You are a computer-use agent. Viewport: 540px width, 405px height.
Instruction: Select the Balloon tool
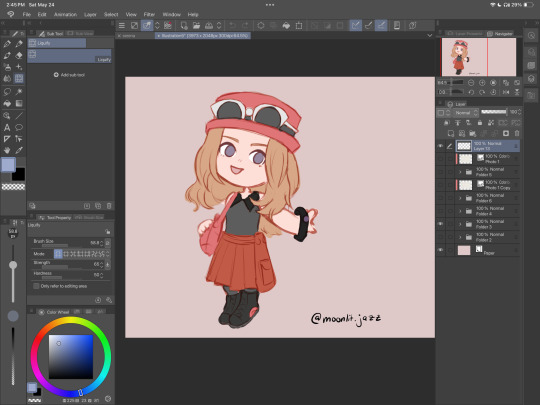[x=19, y=128]
